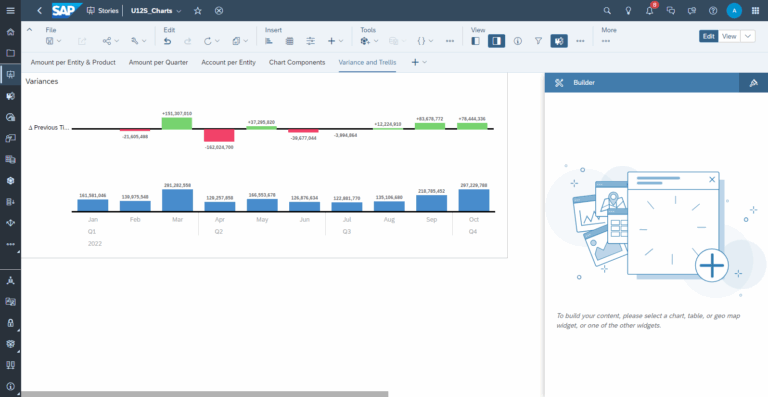Expand the Share dropdown arrow
The width and height of the screenshot is (768, 397).
coord(116,41)
